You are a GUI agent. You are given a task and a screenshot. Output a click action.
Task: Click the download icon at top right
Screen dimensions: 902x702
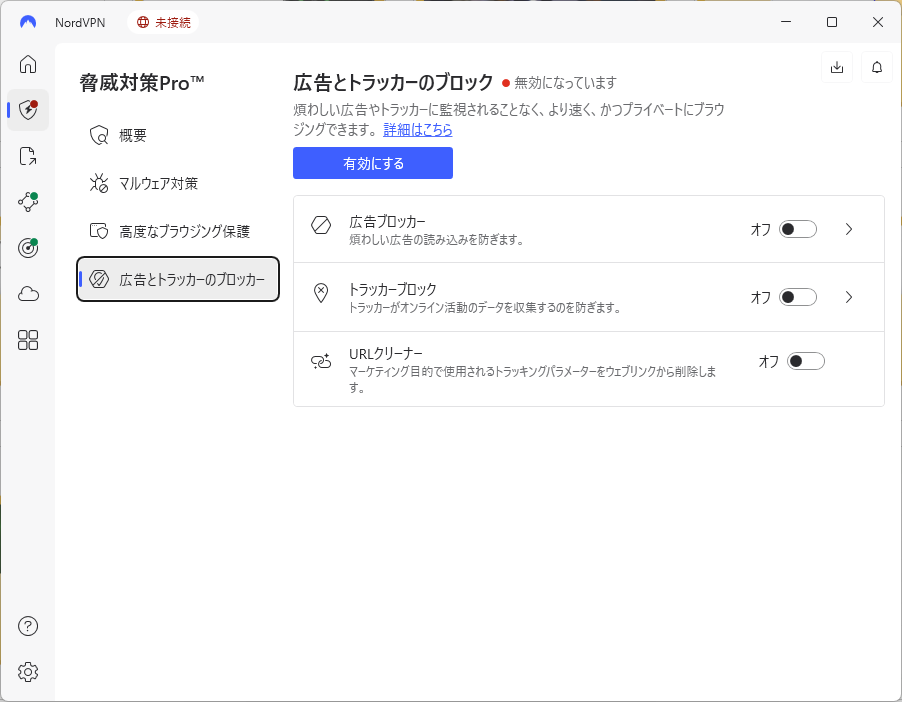(837, 67)
